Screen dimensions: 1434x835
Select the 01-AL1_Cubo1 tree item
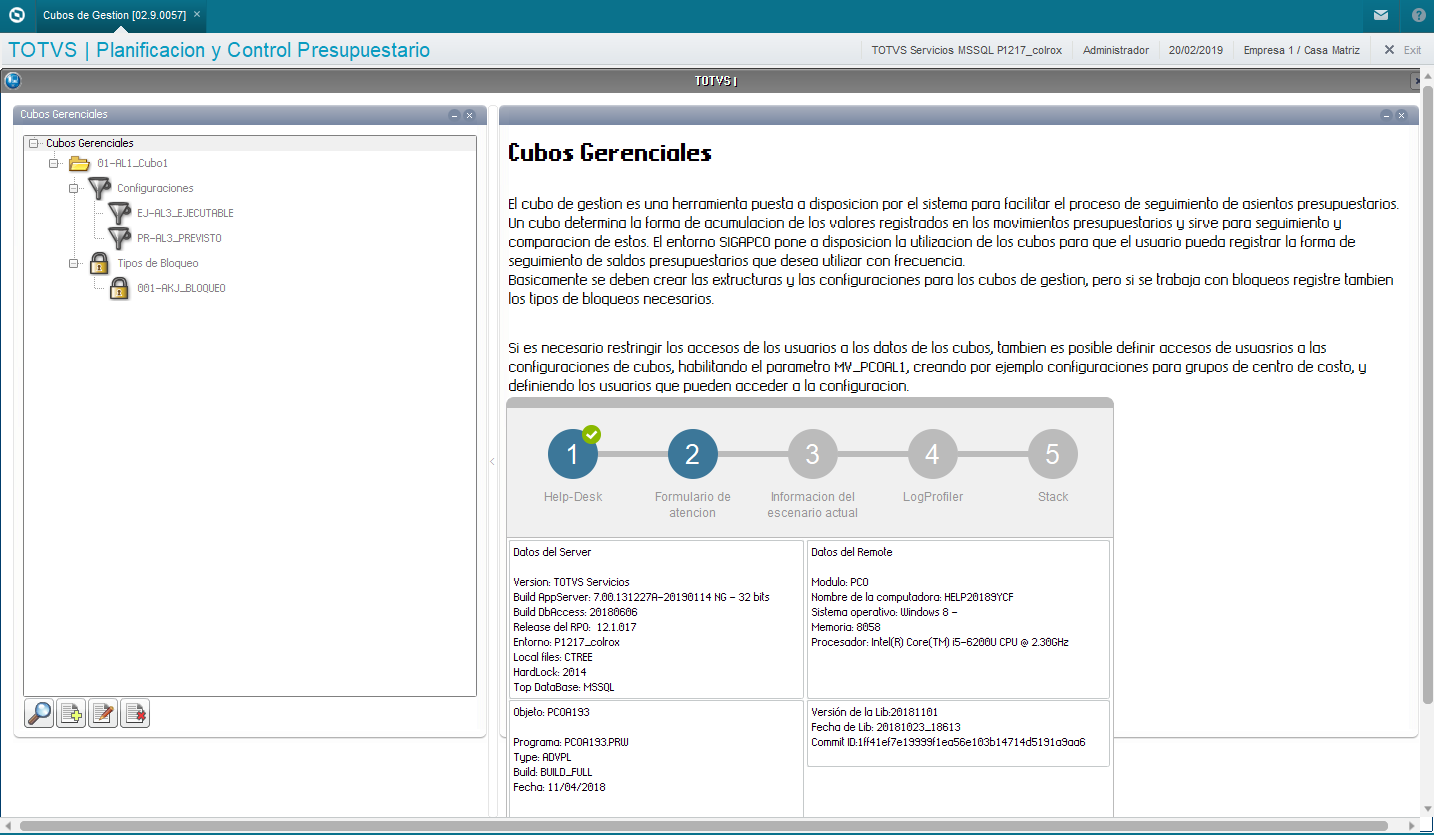pyautogui.click(x=132, y=163)
